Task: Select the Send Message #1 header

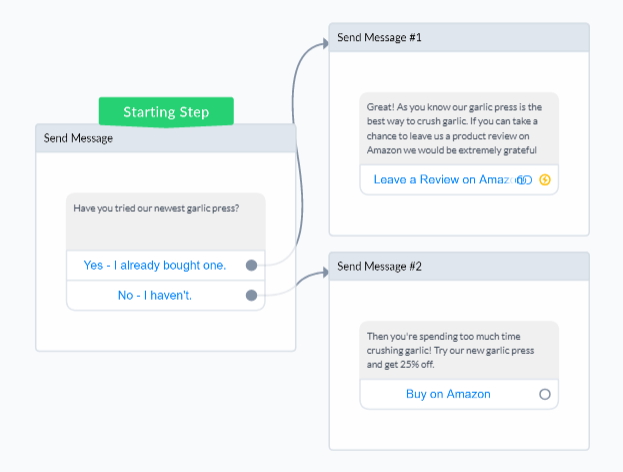Action: point(459,37)
